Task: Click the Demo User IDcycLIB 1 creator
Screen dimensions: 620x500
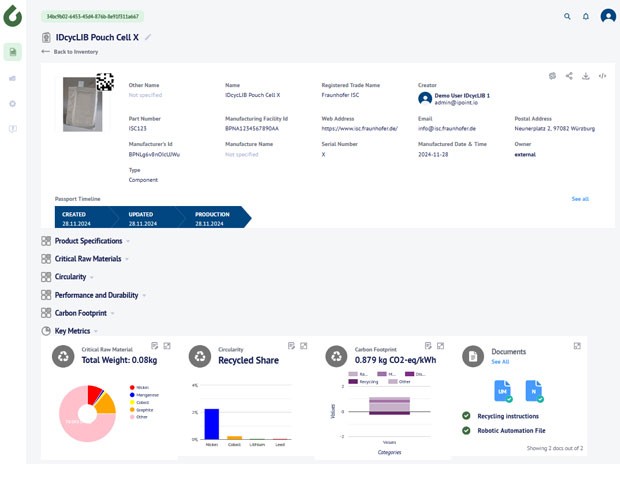Action: click(462, 96)
